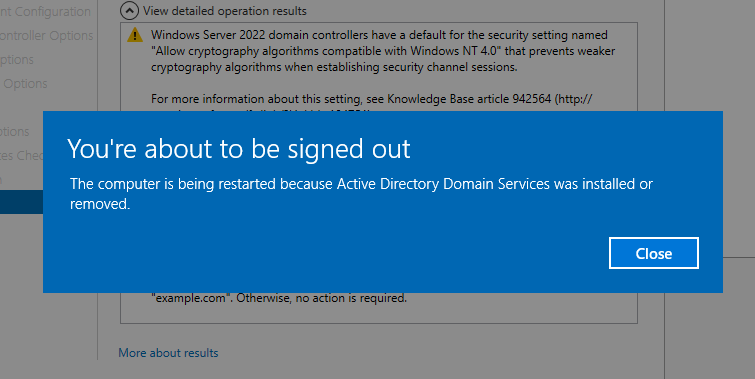This screenshot has height=379, width=755.
Task: Select the Additional Options sidebar step
Action: 24,84
